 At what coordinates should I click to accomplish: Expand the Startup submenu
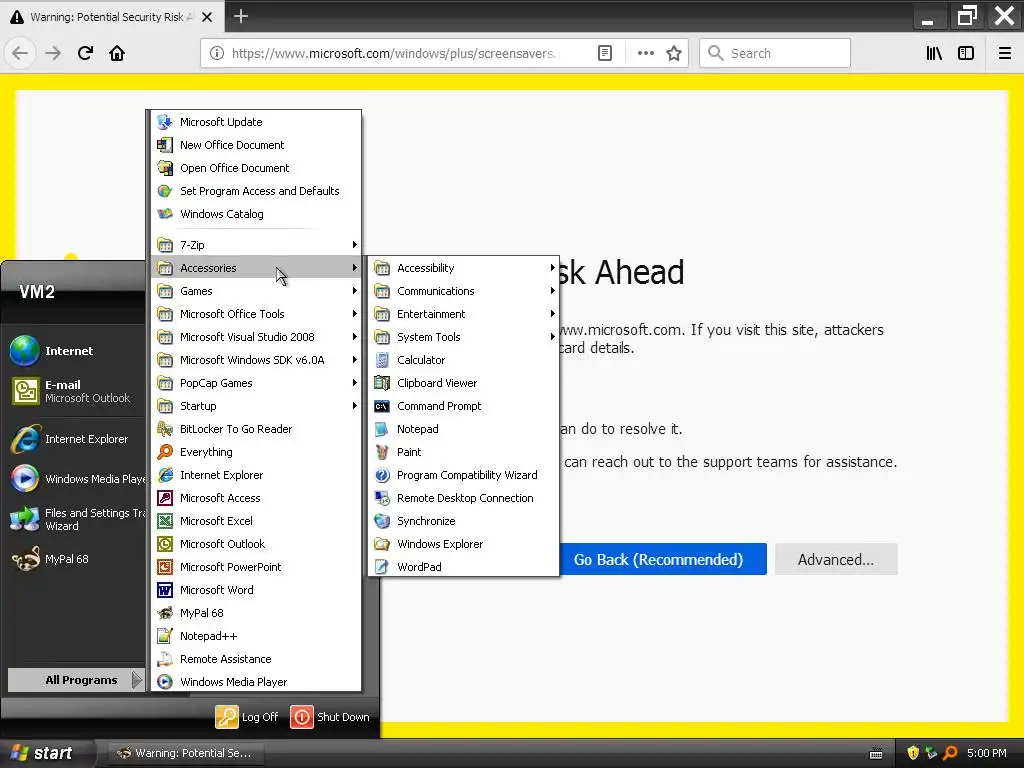pos(256,406)
